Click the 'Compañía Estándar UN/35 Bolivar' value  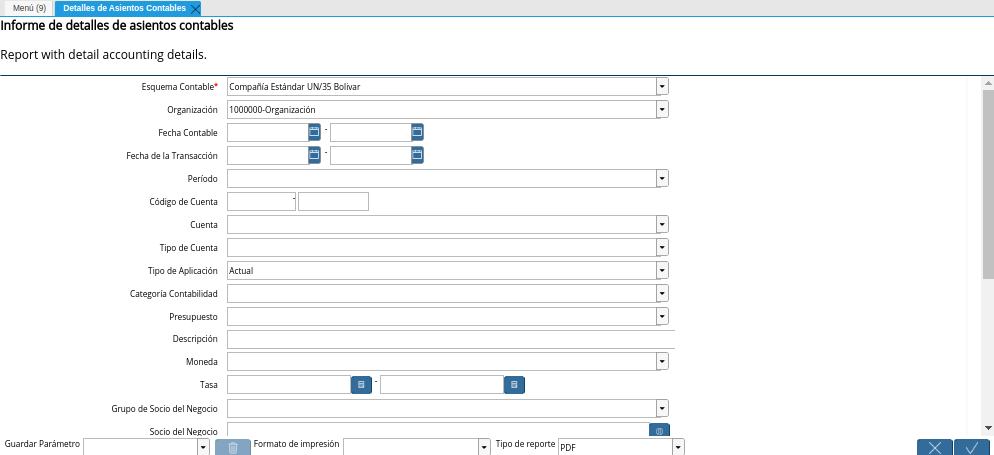(x=295, y=87)
